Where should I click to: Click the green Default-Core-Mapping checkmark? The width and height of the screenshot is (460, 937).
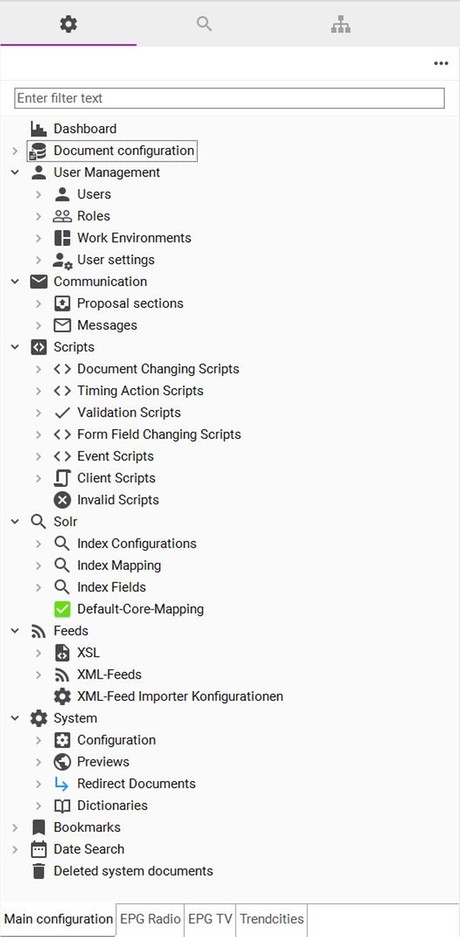[x=62, y=609]
